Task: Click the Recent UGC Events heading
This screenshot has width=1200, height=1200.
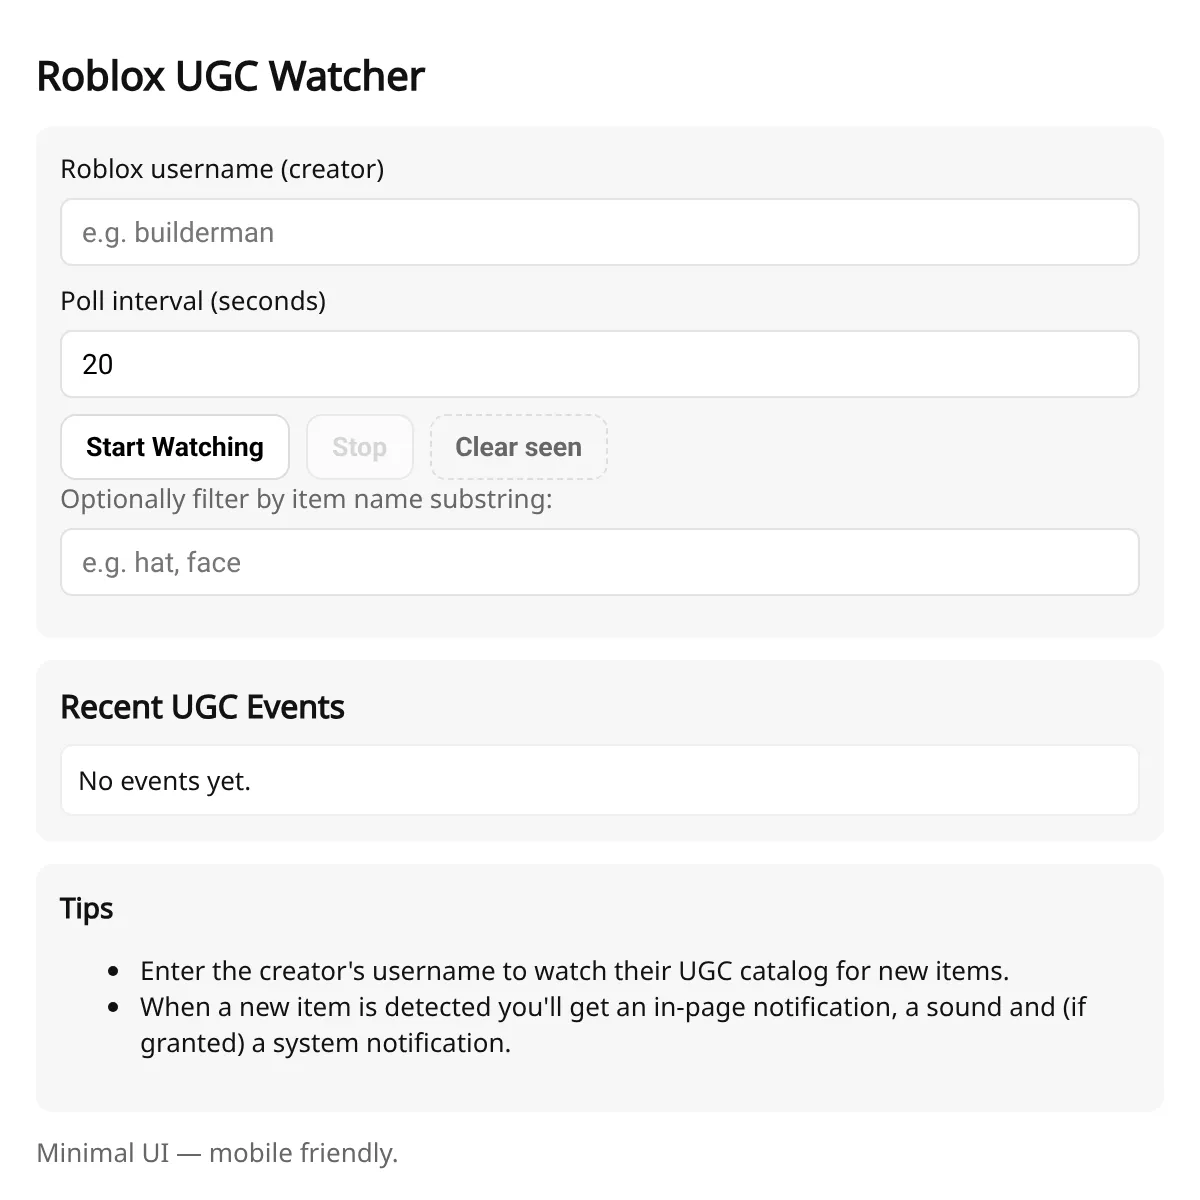Action: [x=202, y=707]
